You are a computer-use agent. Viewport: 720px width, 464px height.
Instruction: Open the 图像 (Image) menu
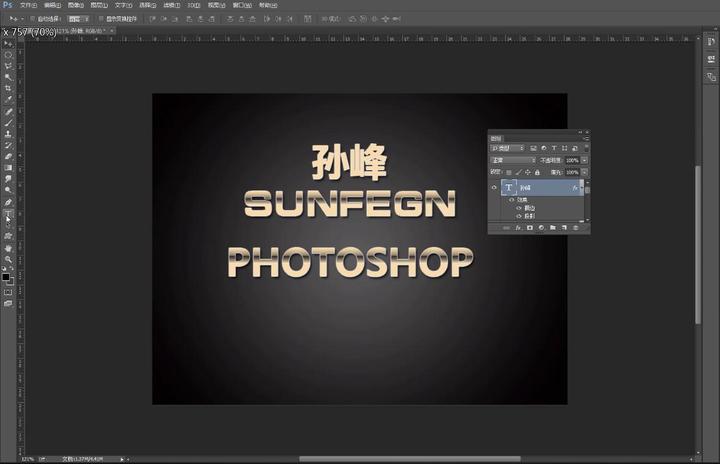tap(76, 5)
